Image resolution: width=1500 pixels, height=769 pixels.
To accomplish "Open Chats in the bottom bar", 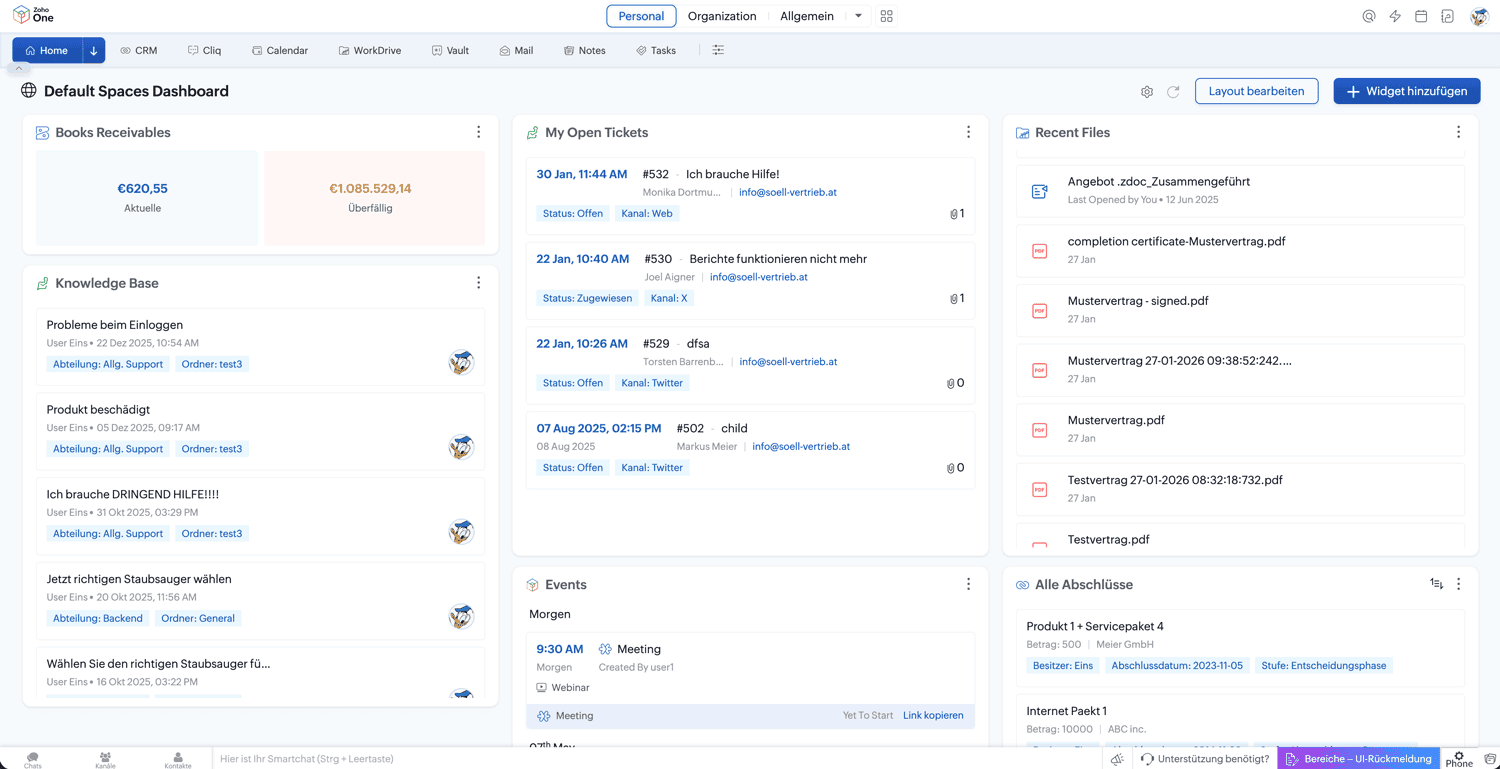I will 33,760.
